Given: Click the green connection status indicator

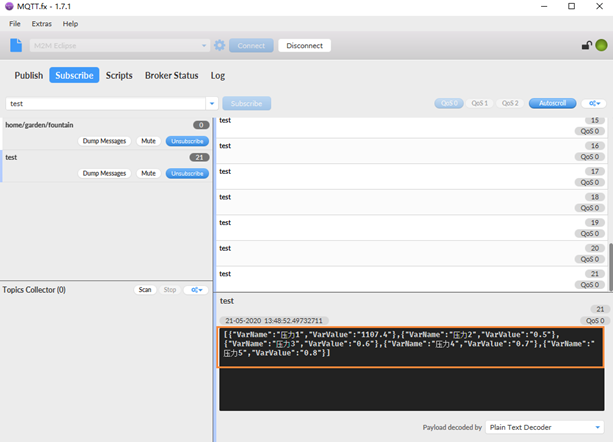Looking at the screenshot, I should [601, 45].
